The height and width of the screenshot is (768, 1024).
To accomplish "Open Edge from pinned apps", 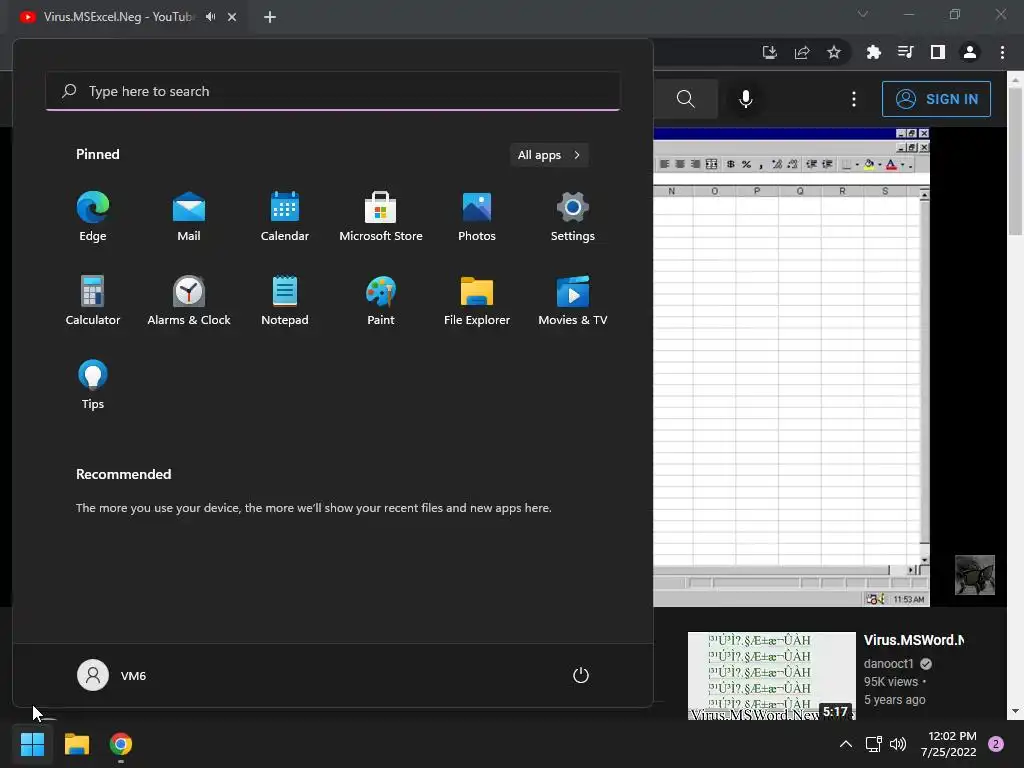I will tap(93, 217).
